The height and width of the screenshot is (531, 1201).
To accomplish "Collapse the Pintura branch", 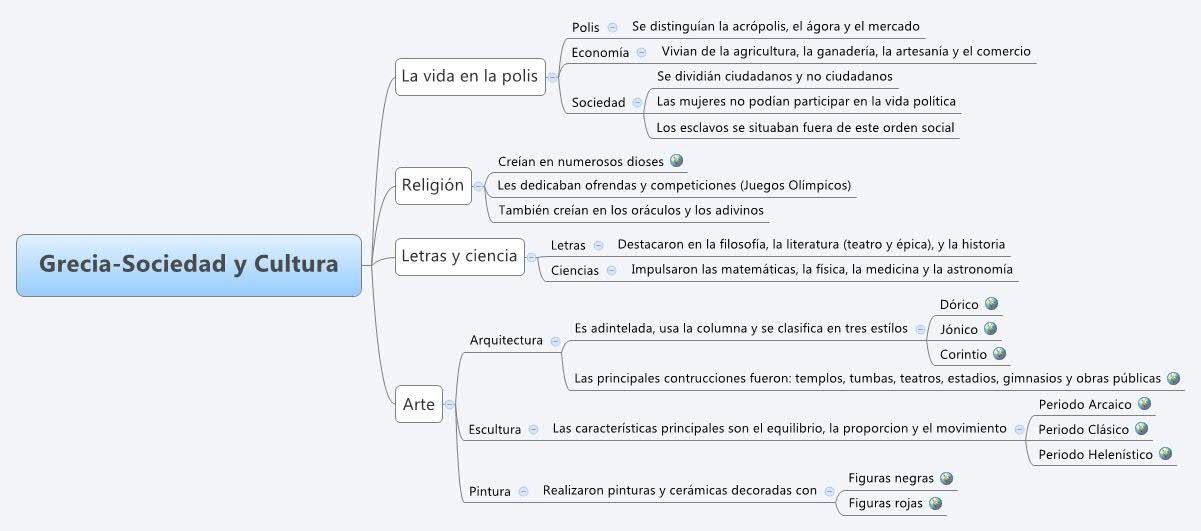I will [523, 491].
